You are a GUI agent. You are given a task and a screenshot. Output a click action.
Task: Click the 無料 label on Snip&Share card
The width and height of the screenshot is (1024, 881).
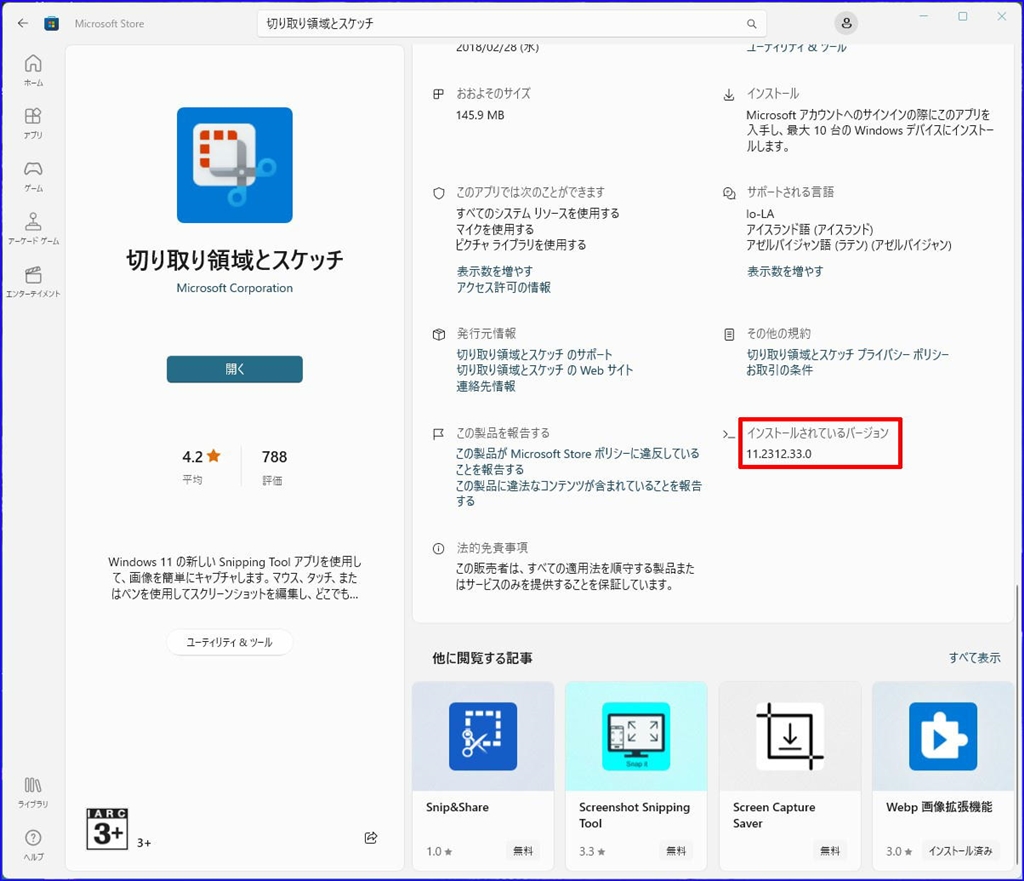(x=522, y=851)
